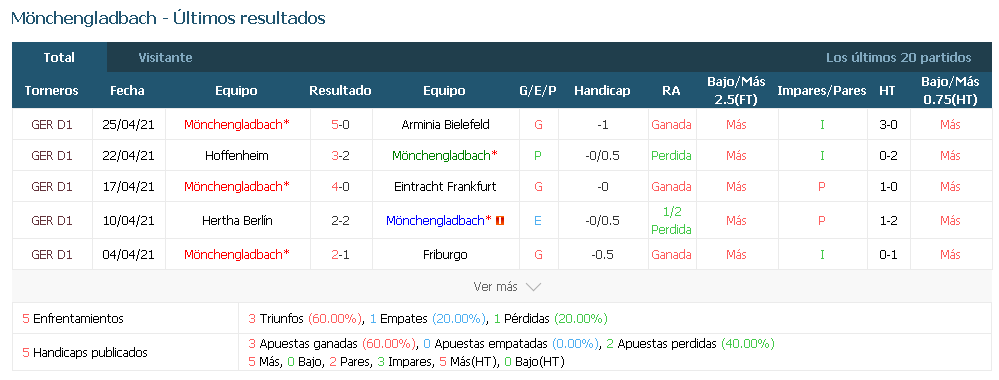Click the Eintracht Frankfurt team name
The width and height of the screenshot is (999, 380).
tap(445, 187)
